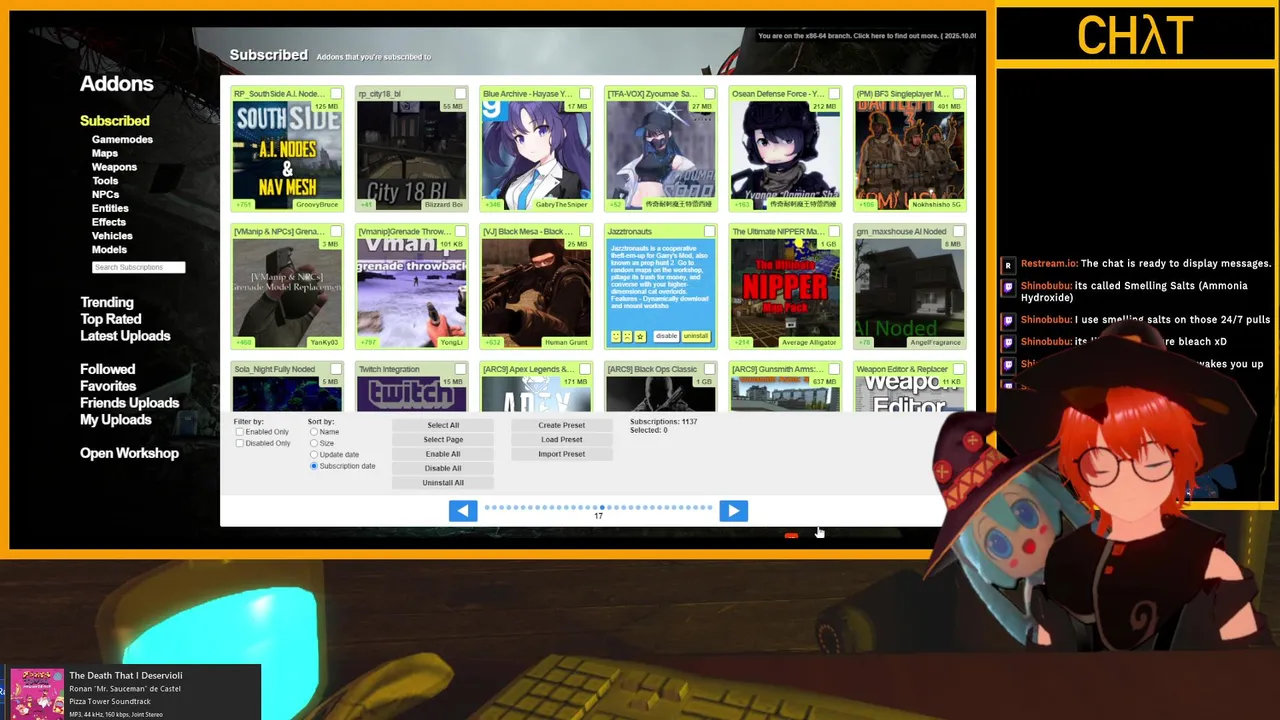Open the Favorites list

tap(108, 386)
